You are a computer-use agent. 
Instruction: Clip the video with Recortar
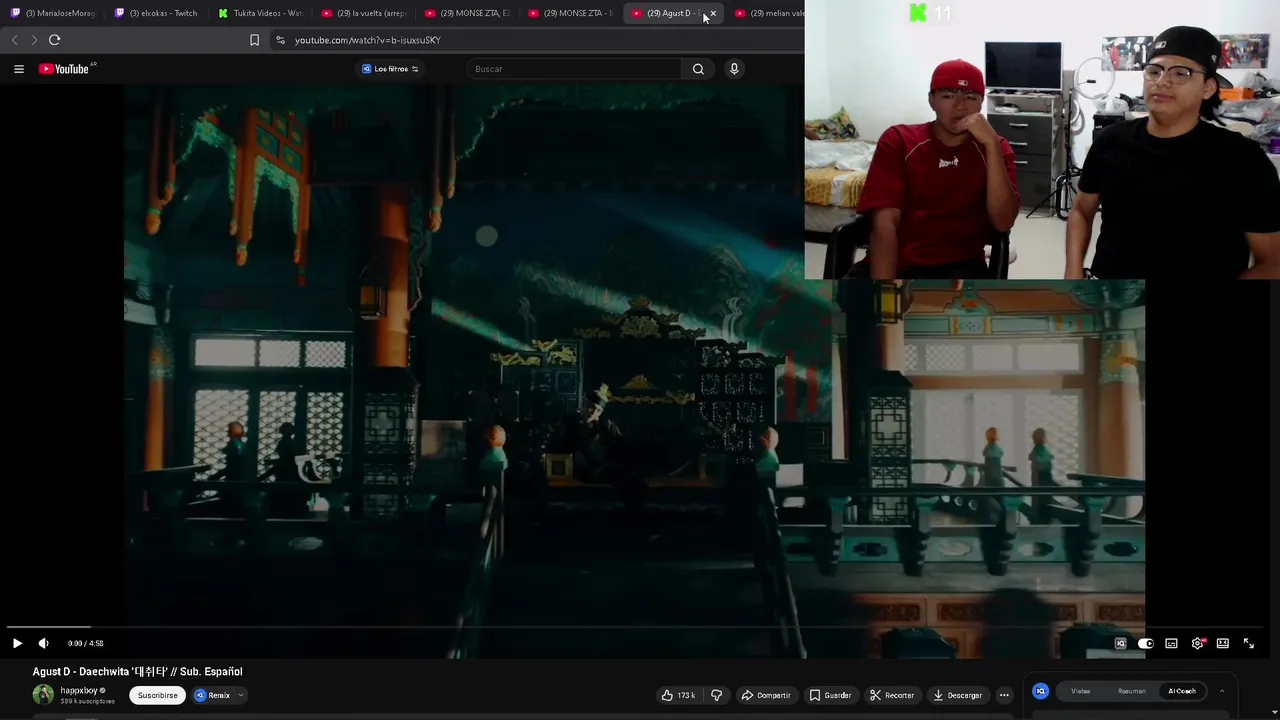pyautogui.click(x=892, y=695)
